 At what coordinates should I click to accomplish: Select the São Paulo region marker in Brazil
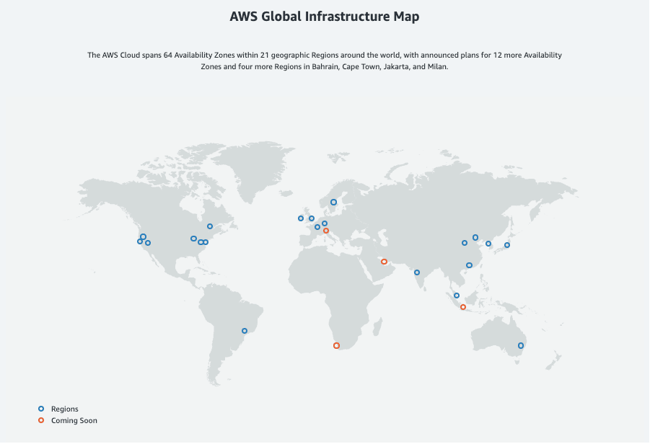coord(244,331)
